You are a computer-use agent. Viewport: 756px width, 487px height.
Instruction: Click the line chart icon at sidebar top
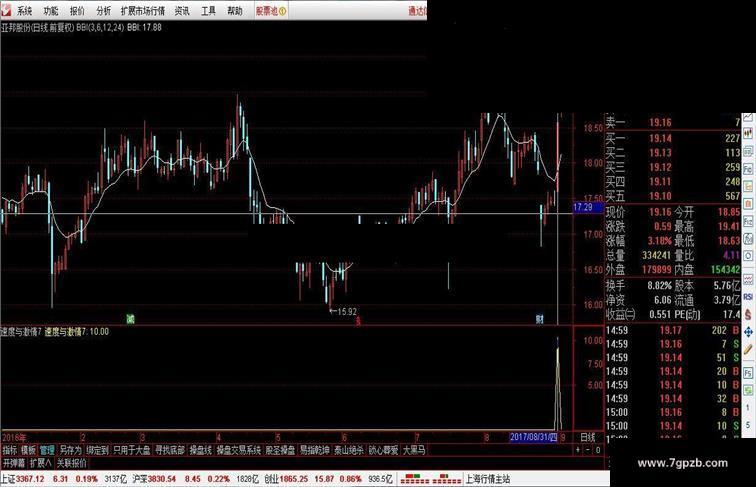748,117
